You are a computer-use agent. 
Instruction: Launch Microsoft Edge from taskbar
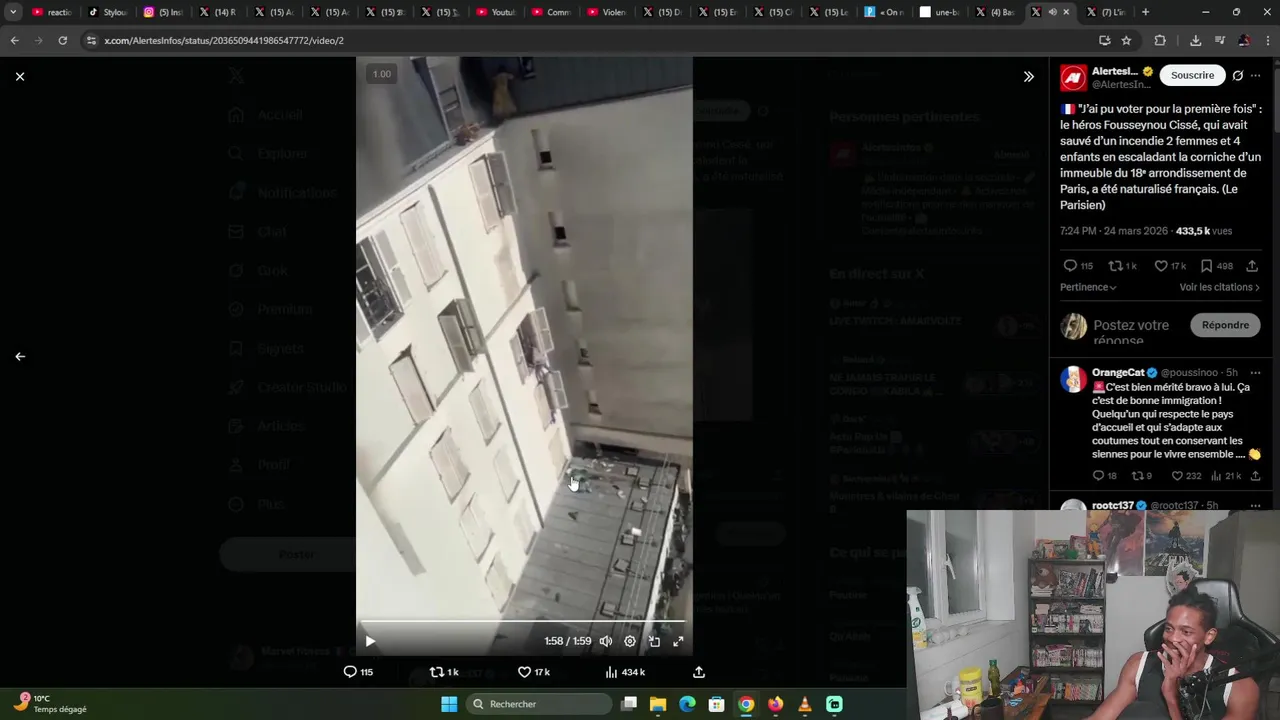click(687, 704)
